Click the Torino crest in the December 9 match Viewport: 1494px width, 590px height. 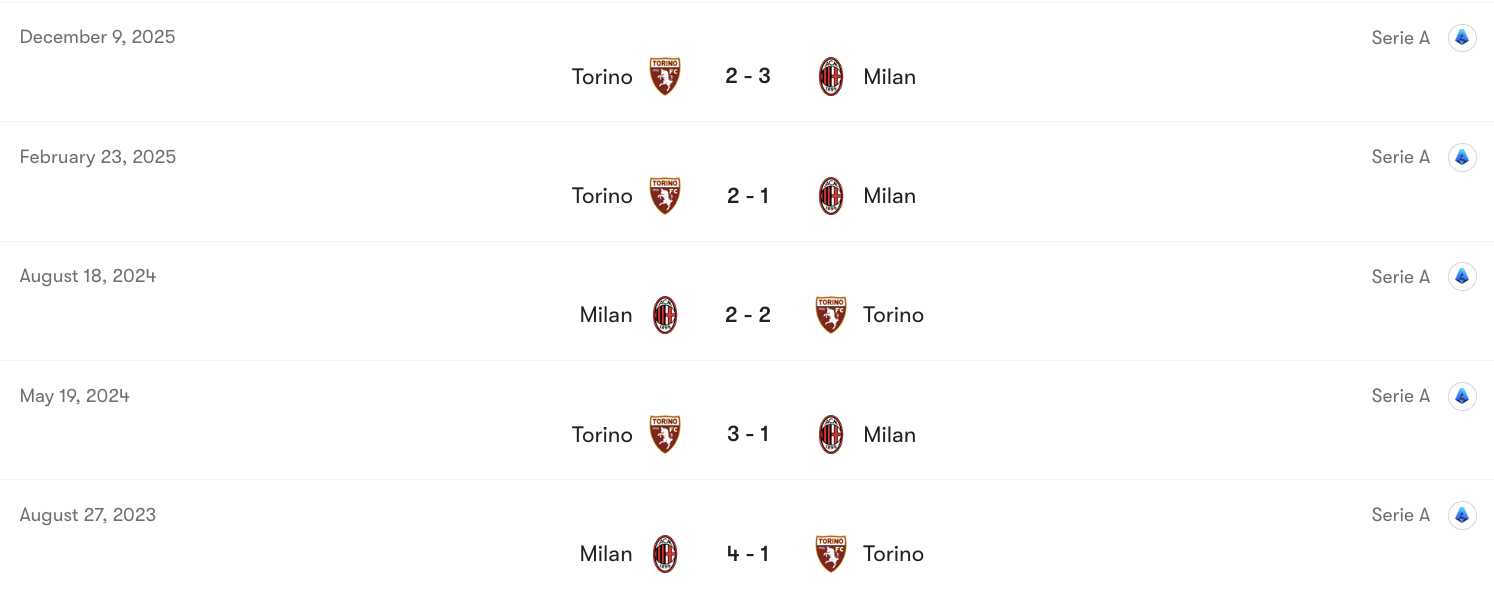point(663,76)
